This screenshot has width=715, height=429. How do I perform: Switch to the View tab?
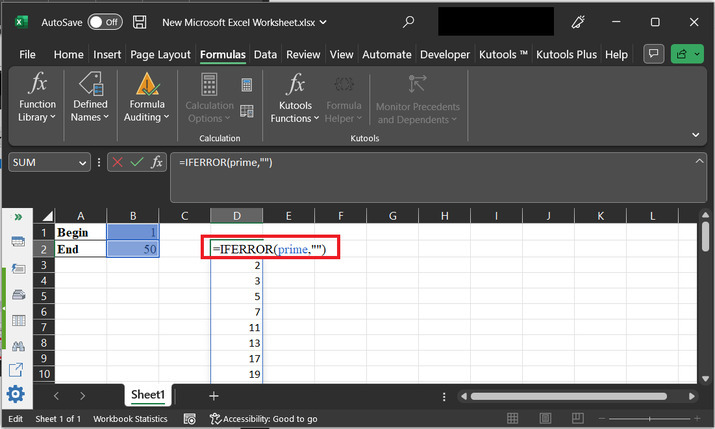click(x=341, y=55)
